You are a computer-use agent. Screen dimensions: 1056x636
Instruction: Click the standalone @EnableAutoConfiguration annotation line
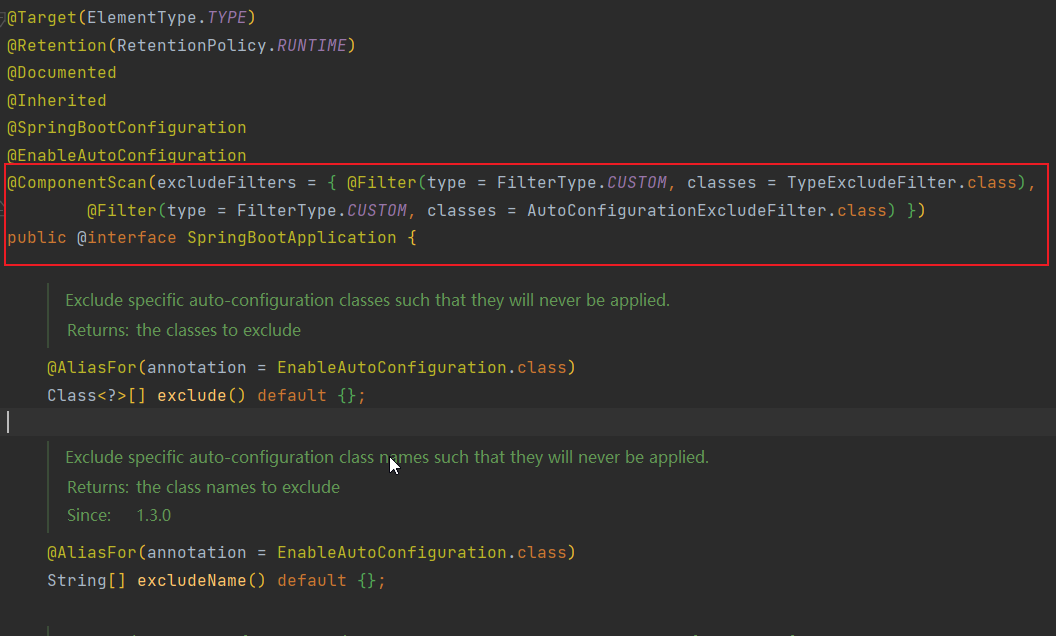(127, 156)
